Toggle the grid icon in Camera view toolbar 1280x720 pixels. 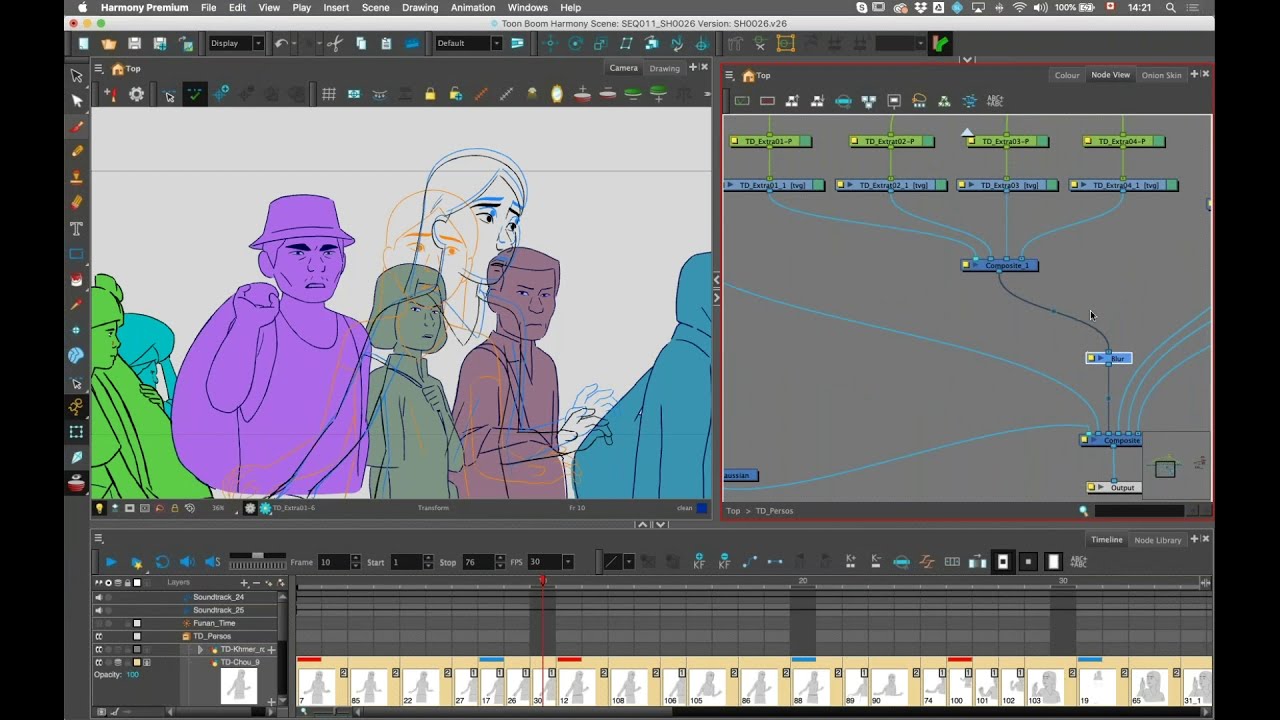tap(328, 94)
